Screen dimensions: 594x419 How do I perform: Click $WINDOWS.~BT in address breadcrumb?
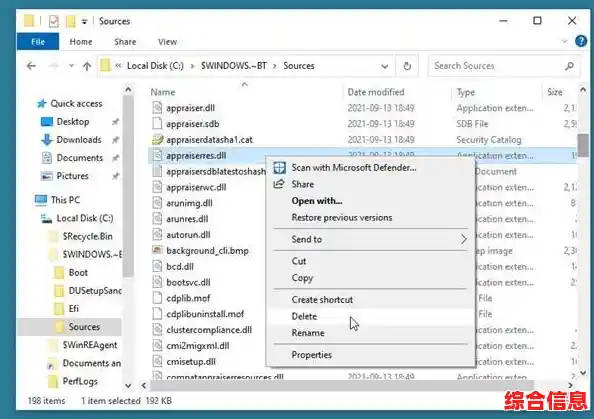[x=234, y=66]
